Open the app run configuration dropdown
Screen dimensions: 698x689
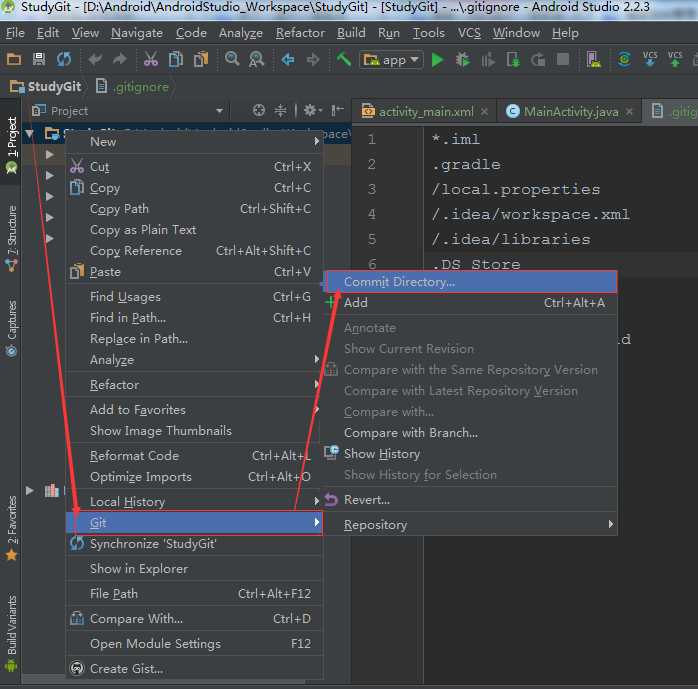coord(391,60)
